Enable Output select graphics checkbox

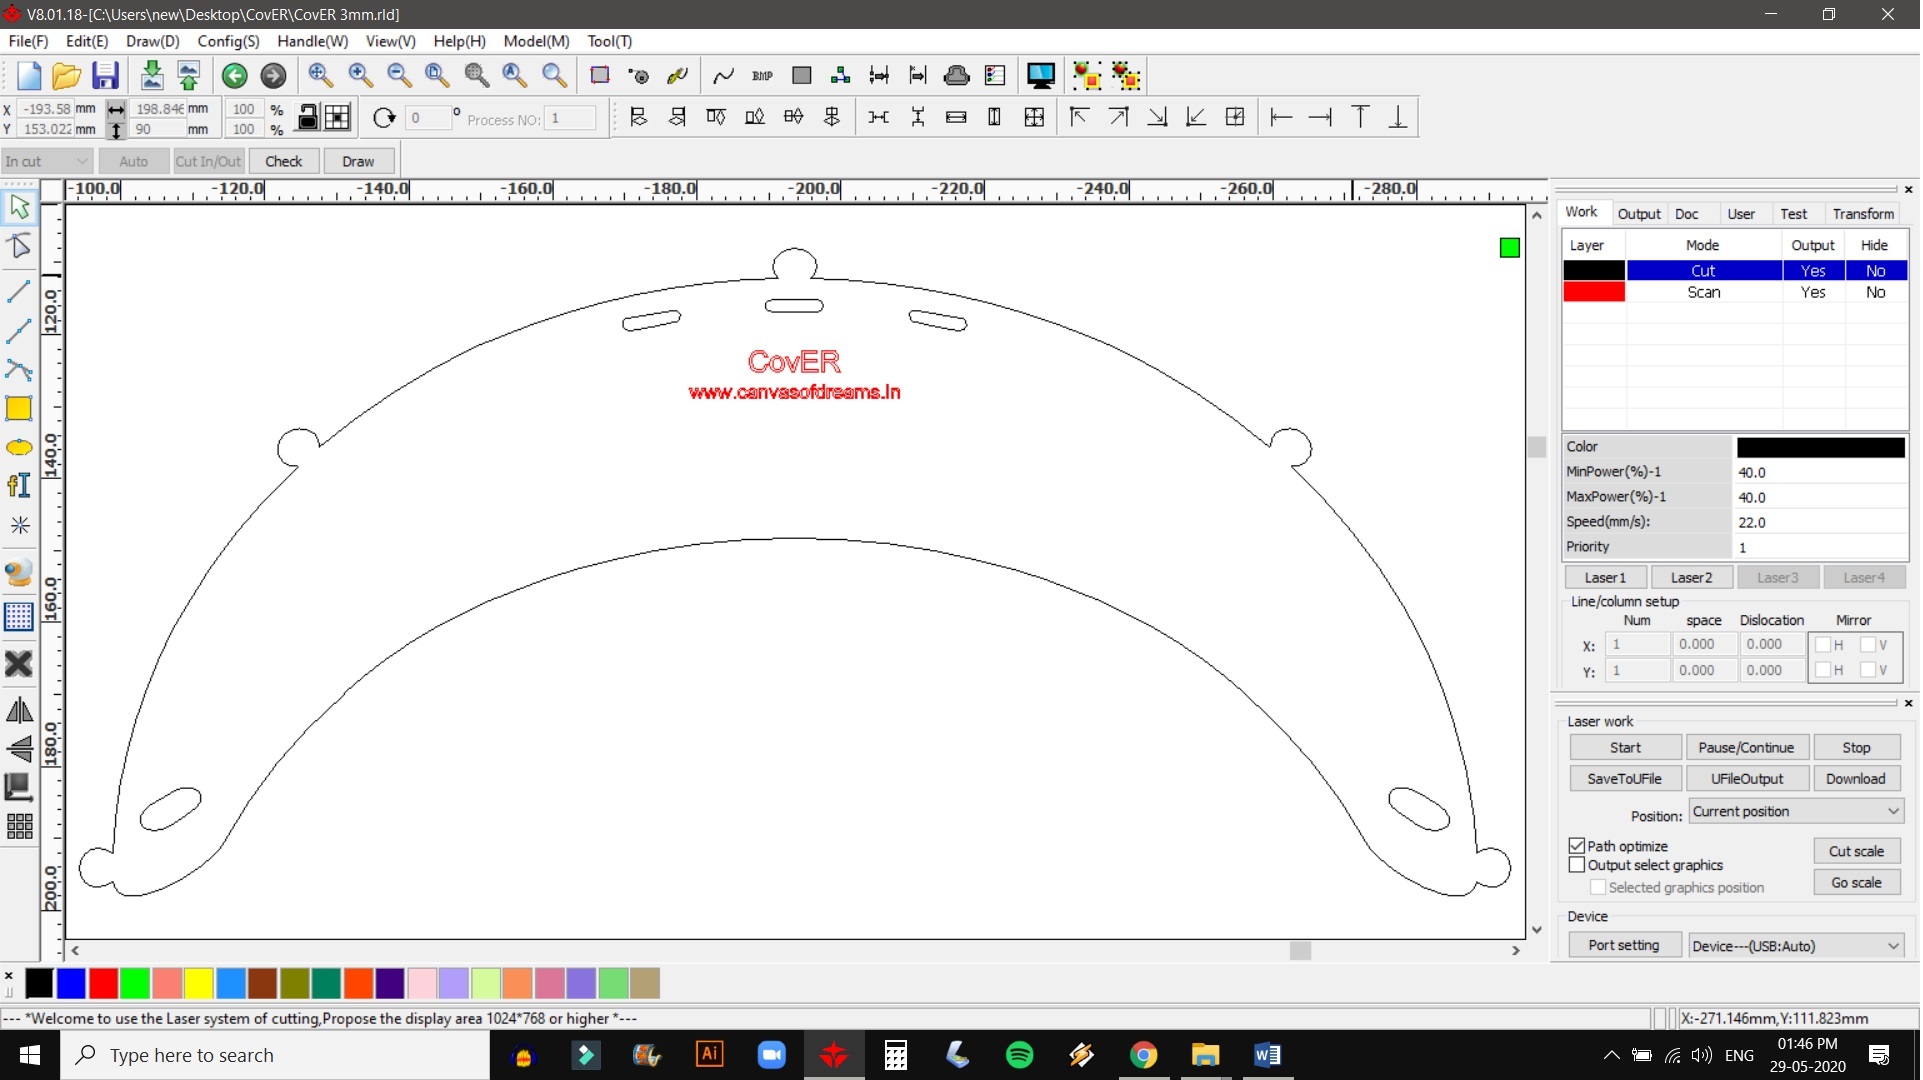coord(1578,866)
